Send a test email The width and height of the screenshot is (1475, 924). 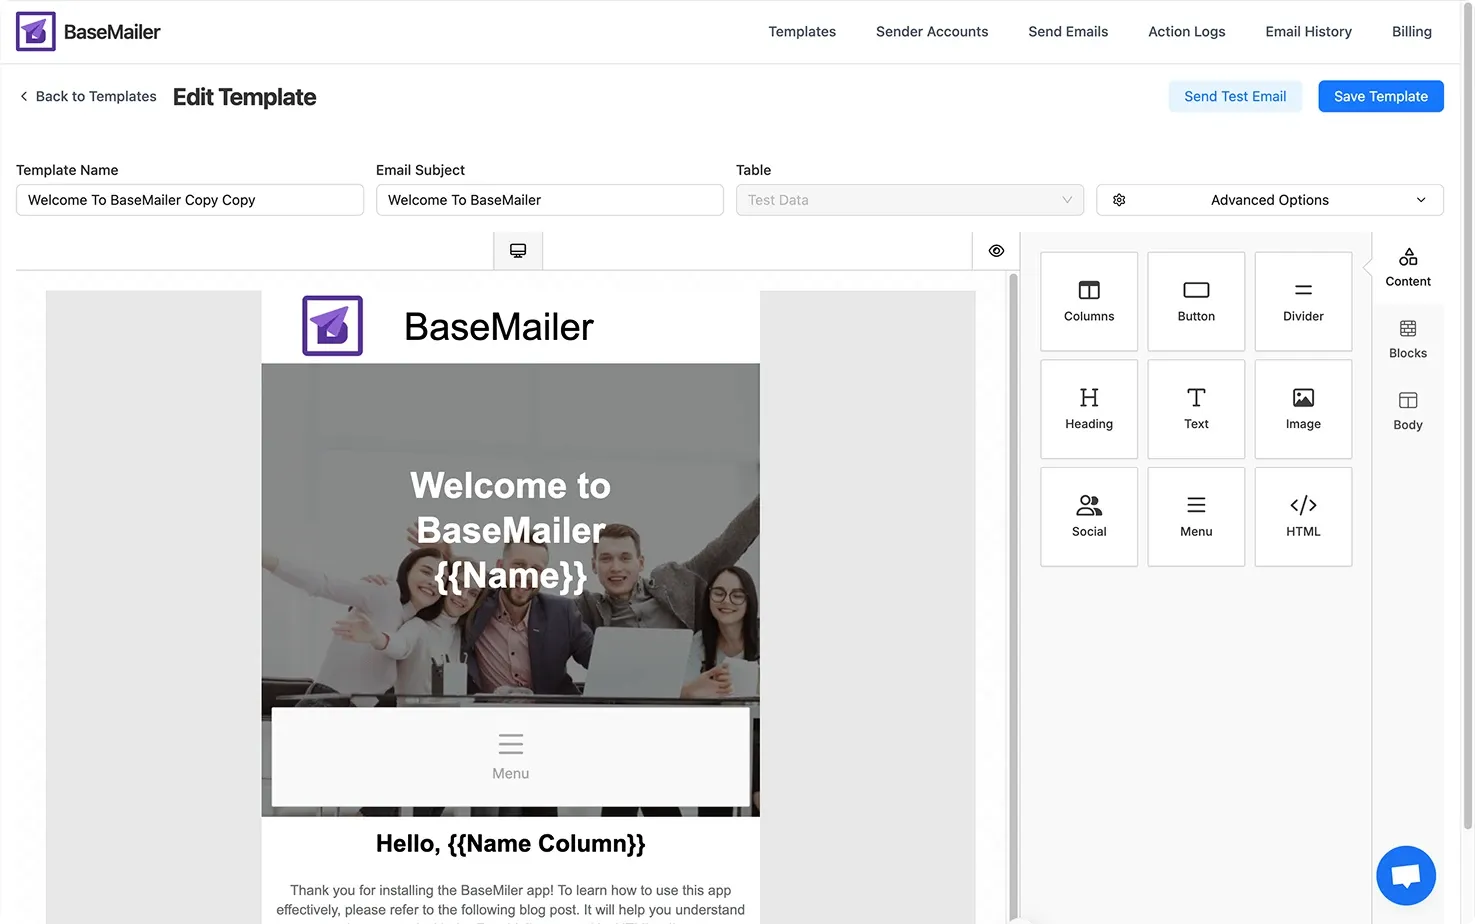[x=1235, y=96]
